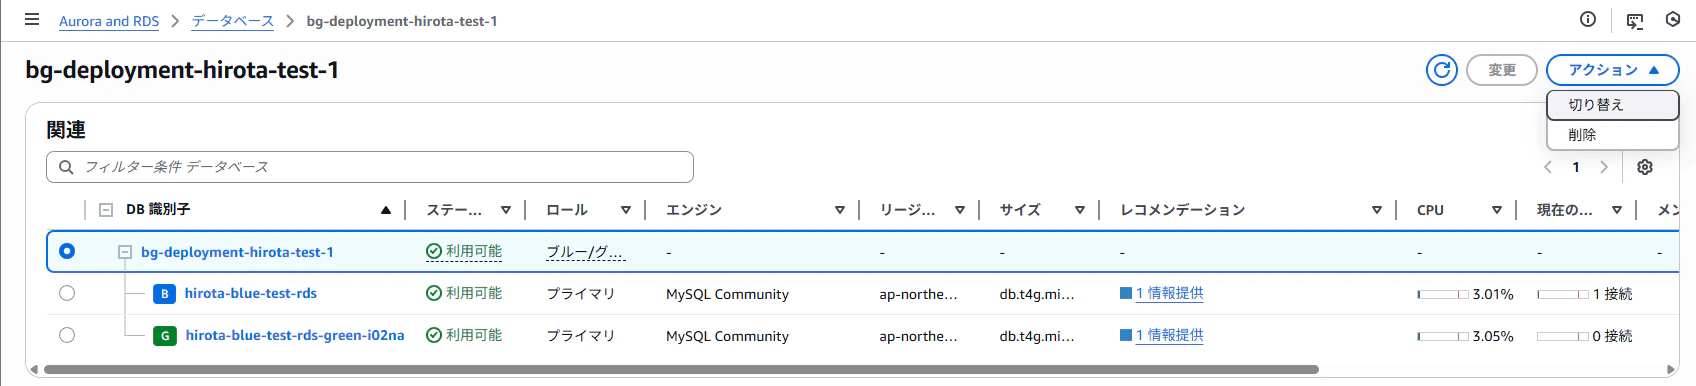The width and height of the screenshot is (1696, 386).
Task: Sort the レコメンデーション column
Action: (1377, 210)
